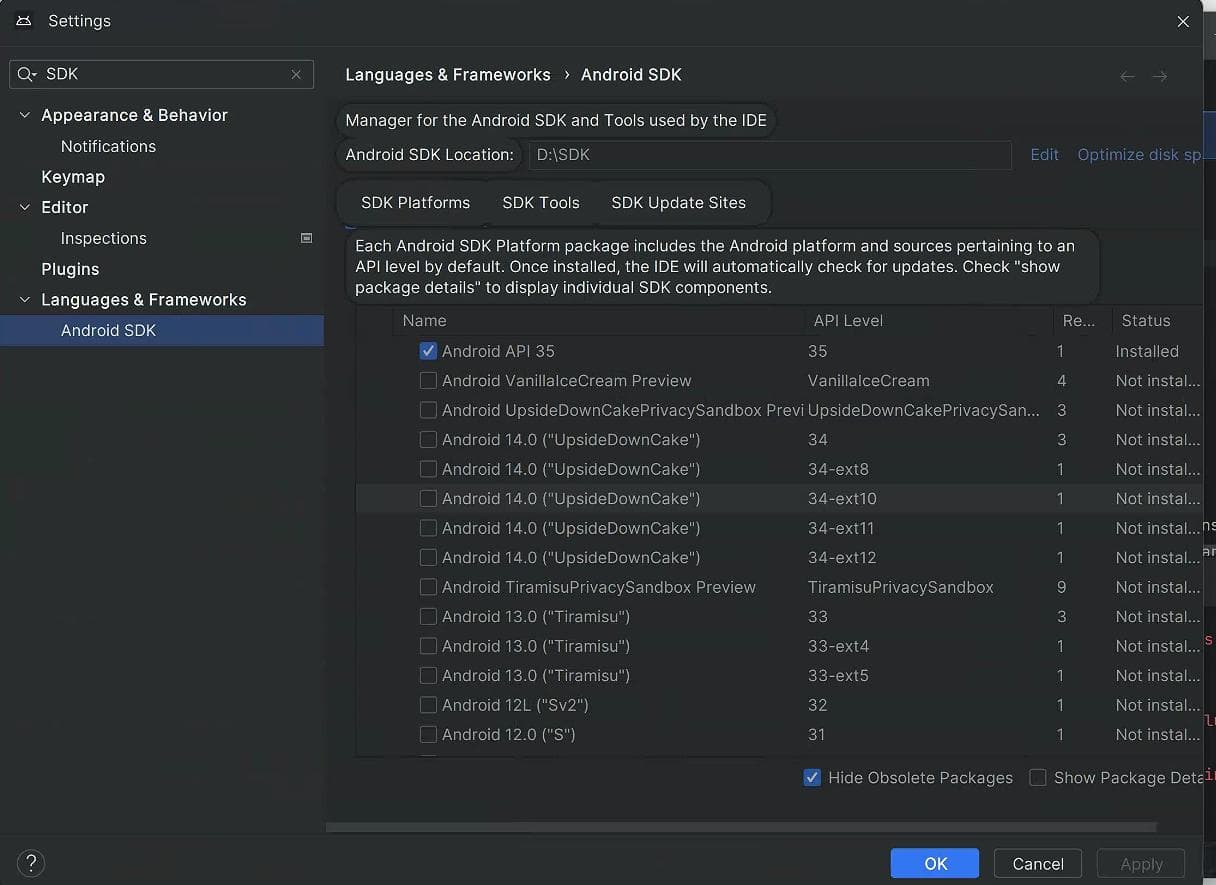Collapse Appearance & Behavior section

click(x=25, y=115)
